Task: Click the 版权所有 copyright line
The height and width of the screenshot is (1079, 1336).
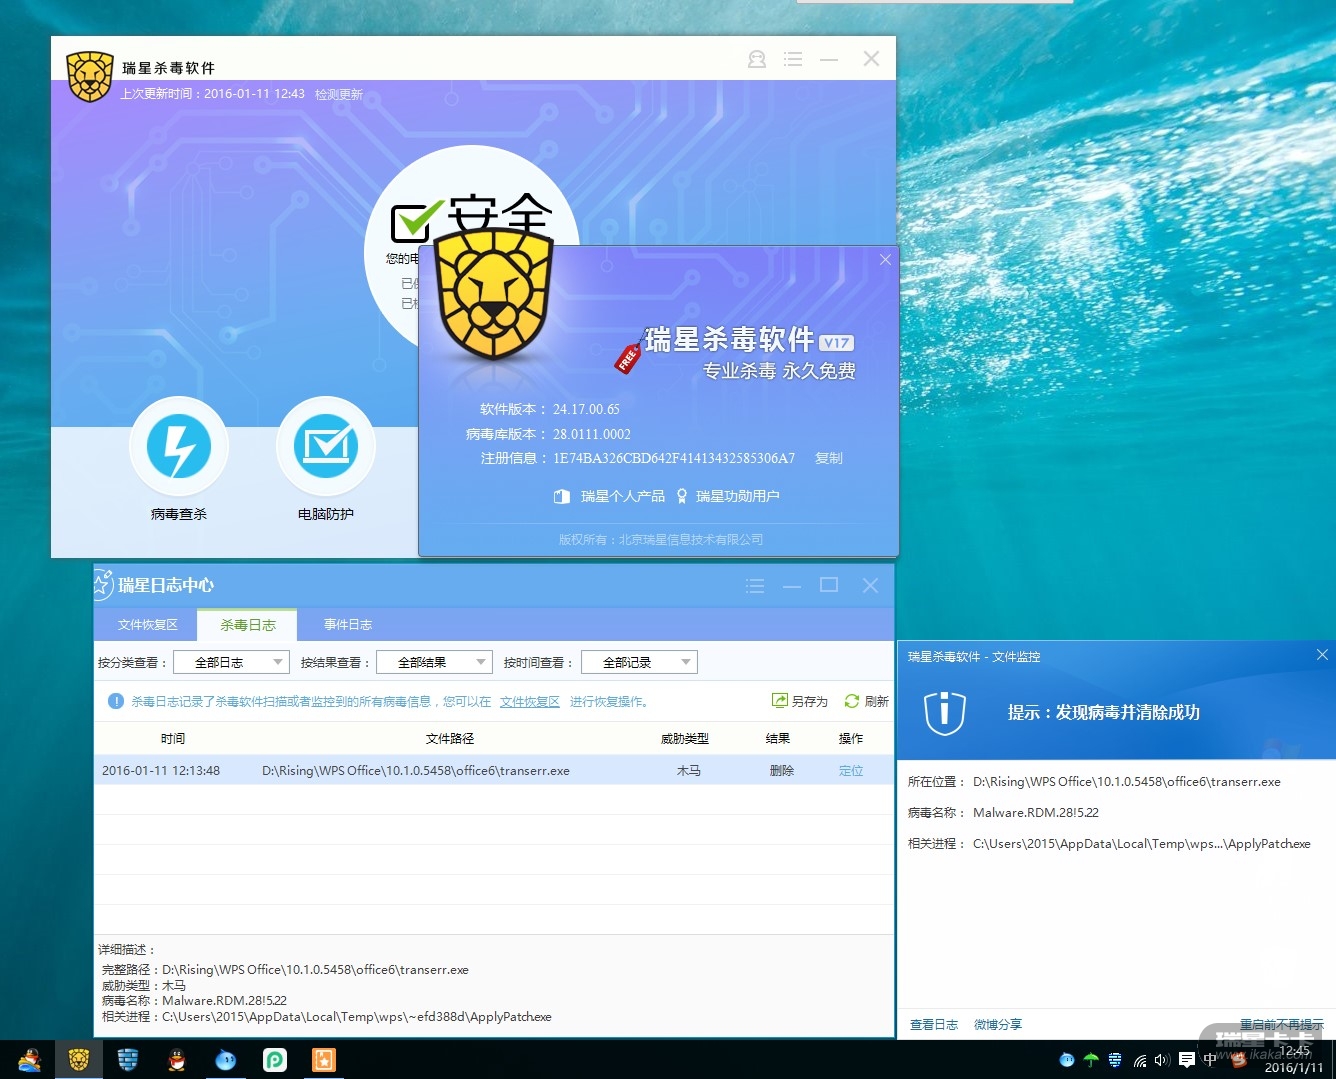Action: pos(661,539)
